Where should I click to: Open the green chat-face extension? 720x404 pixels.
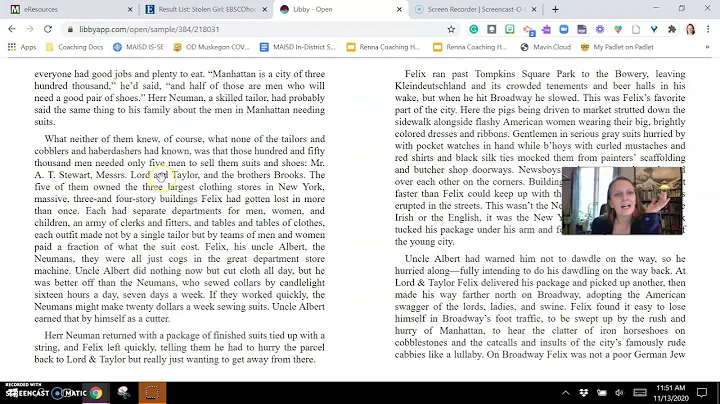[510, 29]
